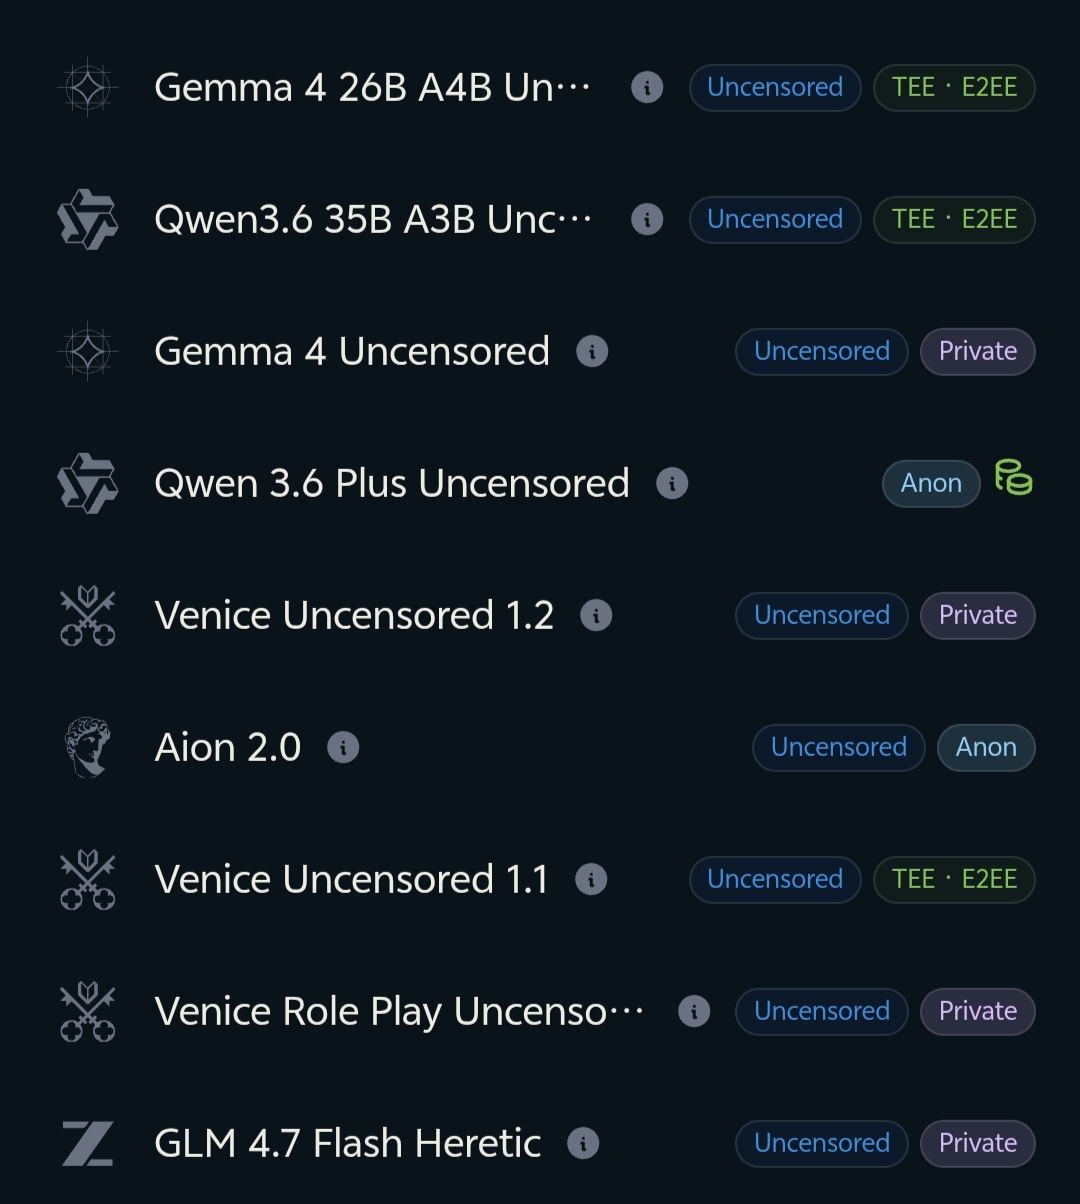Viewport: 1080px width, 1204px height.
Task: Open info icon for GLM 4.7 Flash Heretic
Action: coord(583,1144)
